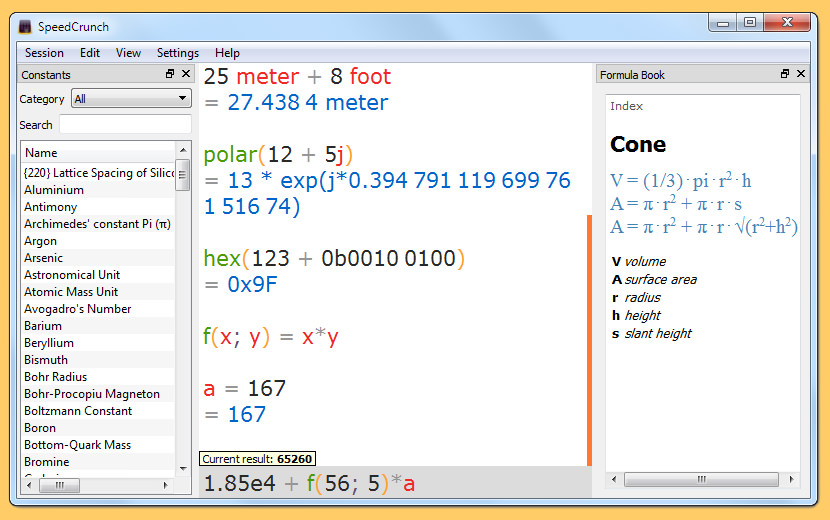Screen dimensions: 830x520
Task: Select the Astronomical Unit constant
Action: click(98, 274)
